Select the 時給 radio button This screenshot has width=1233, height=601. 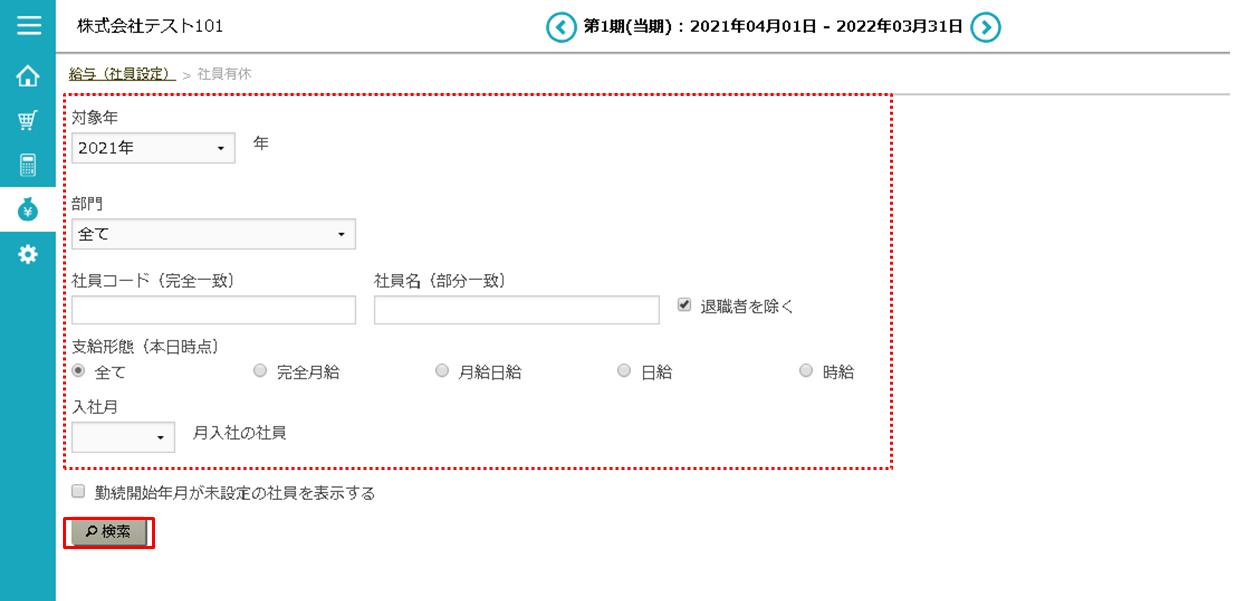point(806,371)
